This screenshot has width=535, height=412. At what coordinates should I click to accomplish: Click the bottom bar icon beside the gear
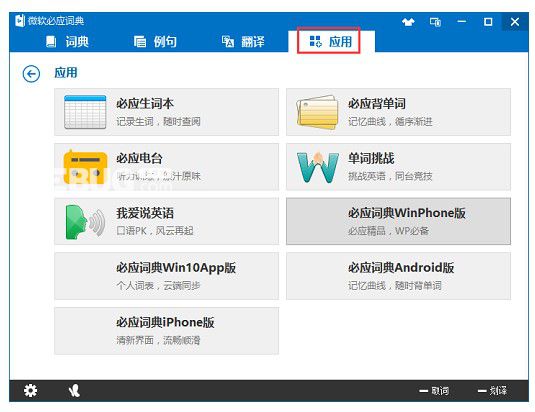74,391
